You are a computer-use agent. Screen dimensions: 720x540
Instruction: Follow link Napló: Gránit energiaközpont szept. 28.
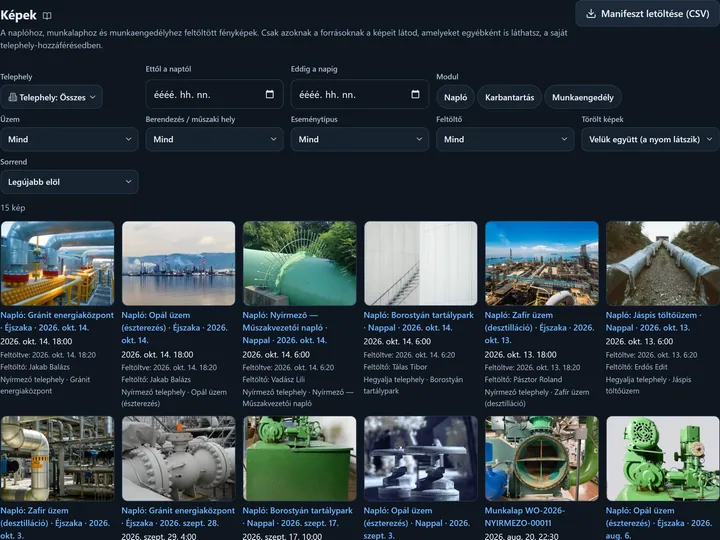(x=178, y=517)
